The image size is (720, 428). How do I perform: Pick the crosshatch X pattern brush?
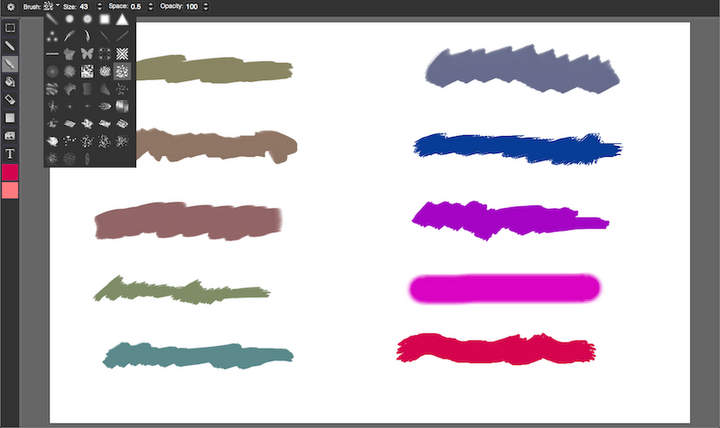(x=122, y=54)
